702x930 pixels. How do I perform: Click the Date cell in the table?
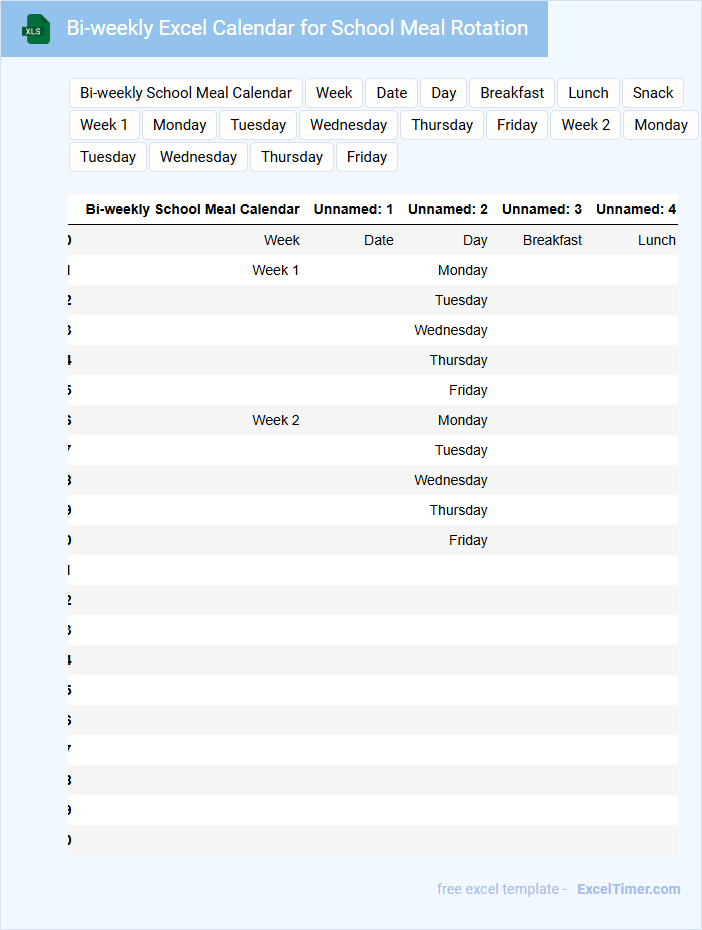click(379, 240)
